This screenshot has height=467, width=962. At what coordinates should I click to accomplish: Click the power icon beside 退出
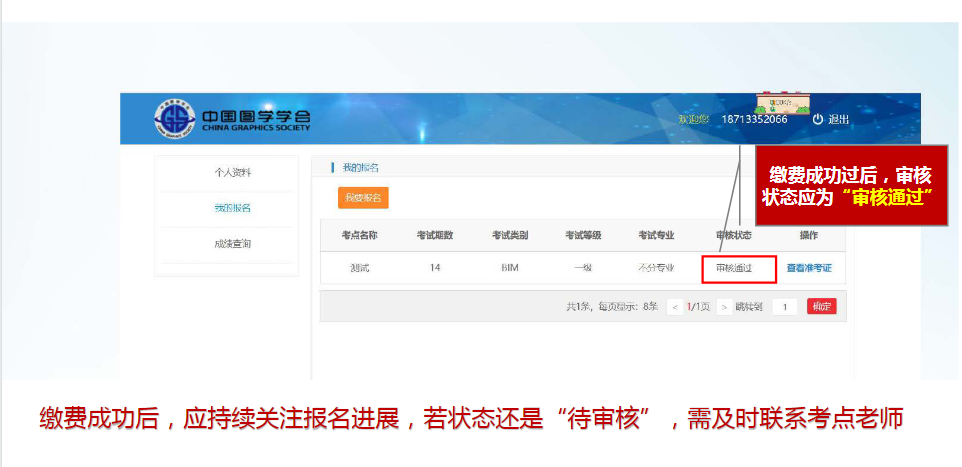tap(817, 119)
